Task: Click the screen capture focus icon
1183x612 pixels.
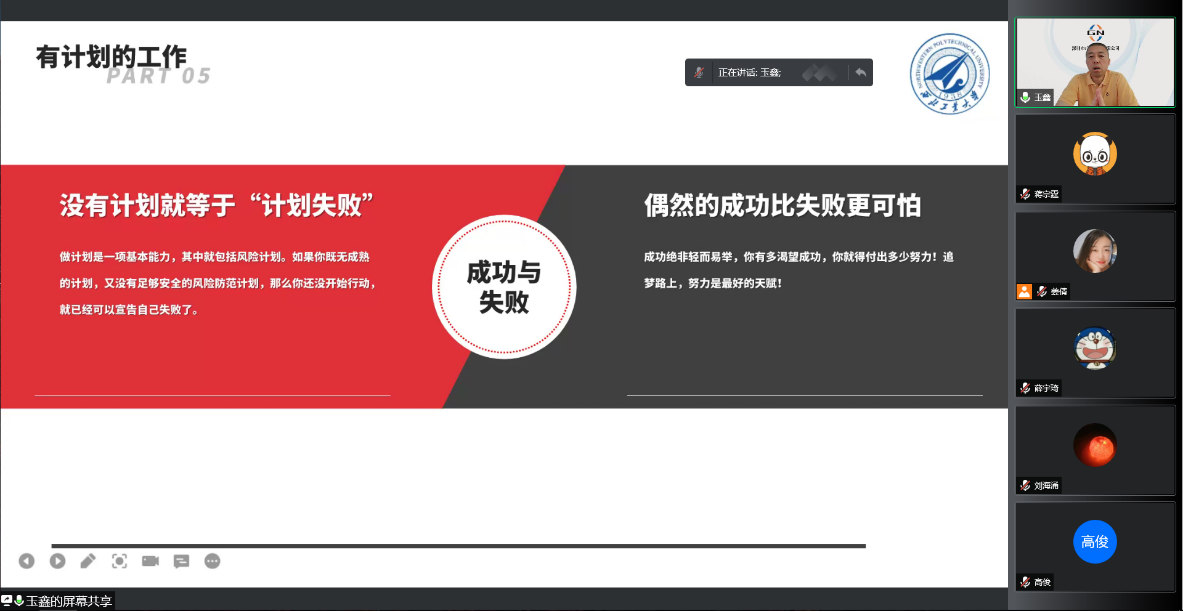Action: click(119, 561)
